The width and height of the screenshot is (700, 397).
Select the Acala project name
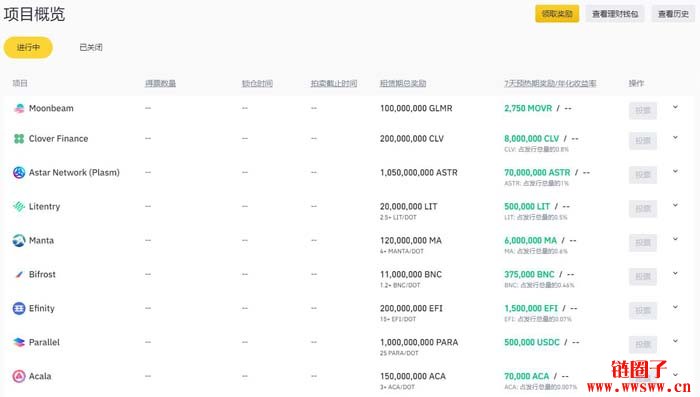tap(40, 376)
